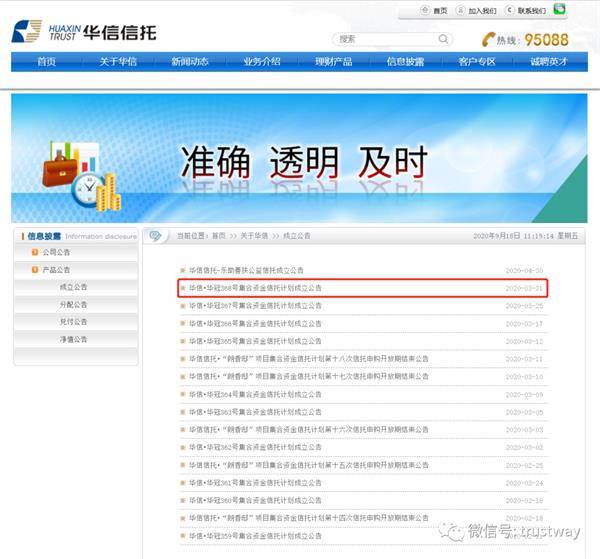Click 成立公告 in the breadcrumb path
600x559 pixels.
[297, 236]
